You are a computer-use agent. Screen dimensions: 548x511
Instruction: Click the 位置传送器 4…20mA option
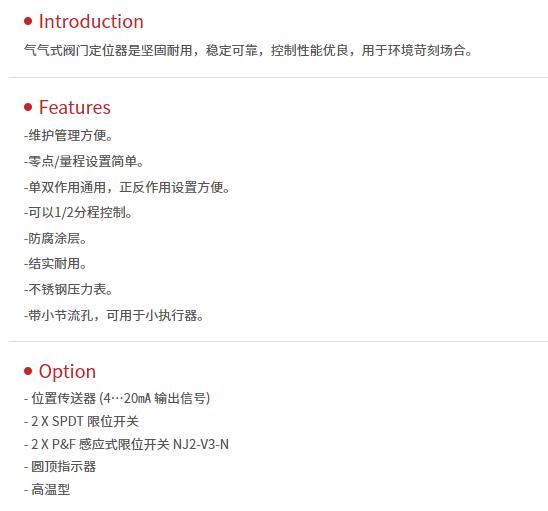[117, 398]
